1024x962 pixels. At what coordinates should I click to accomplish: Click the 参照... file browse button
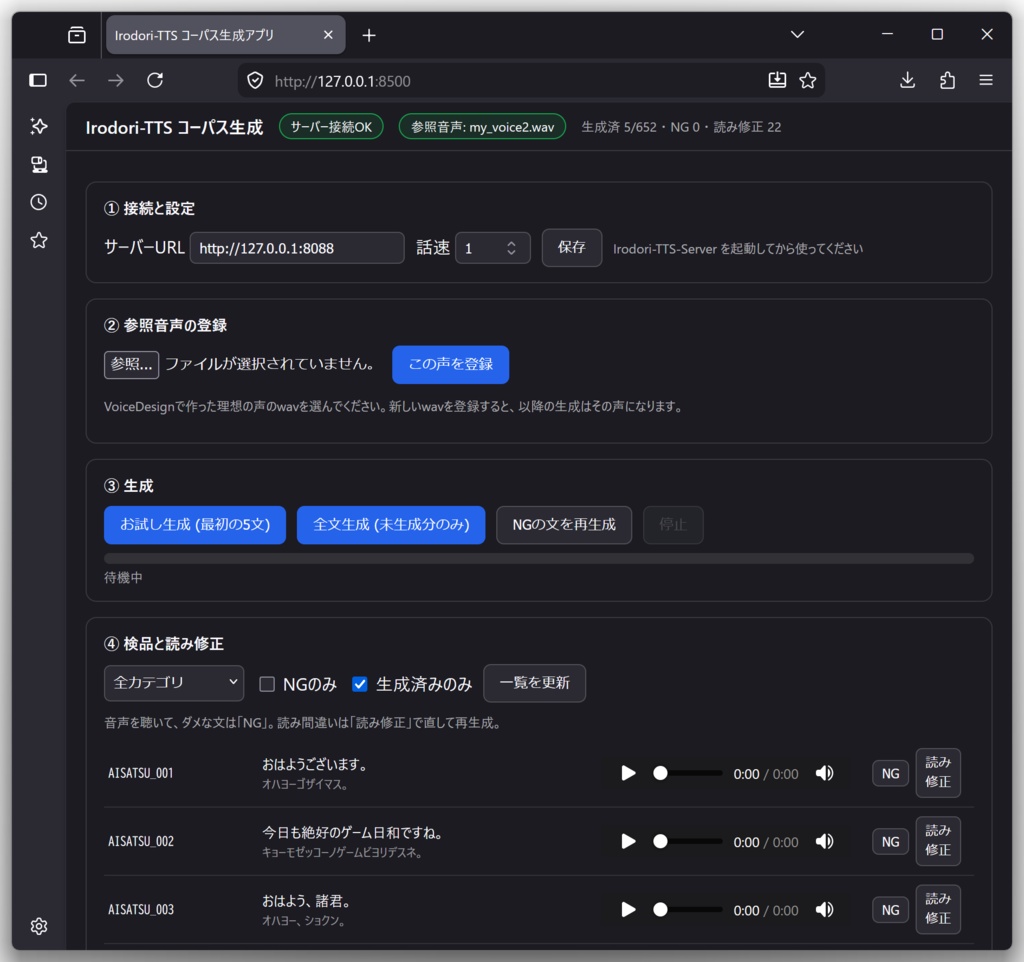pyautogui.click(x=131, y=364)
